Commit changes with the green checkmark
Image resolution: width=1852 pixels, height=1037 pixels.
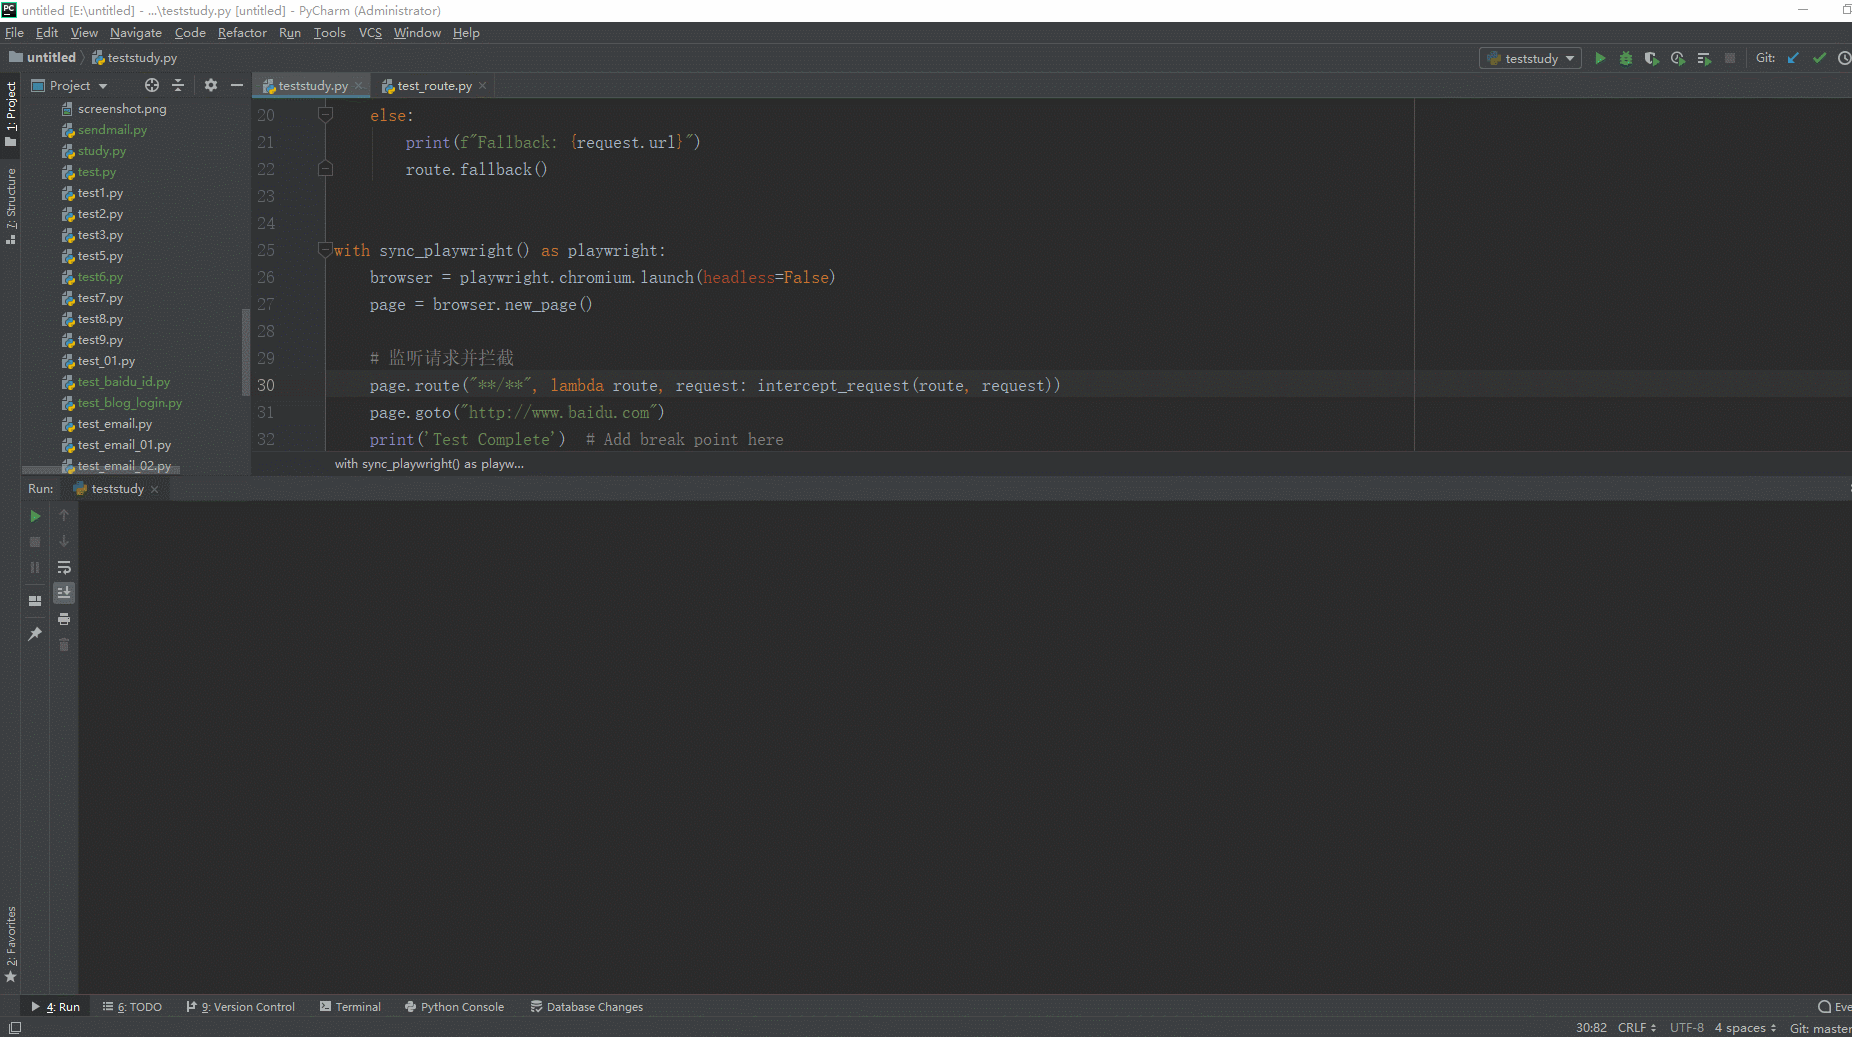[1819, 58]
